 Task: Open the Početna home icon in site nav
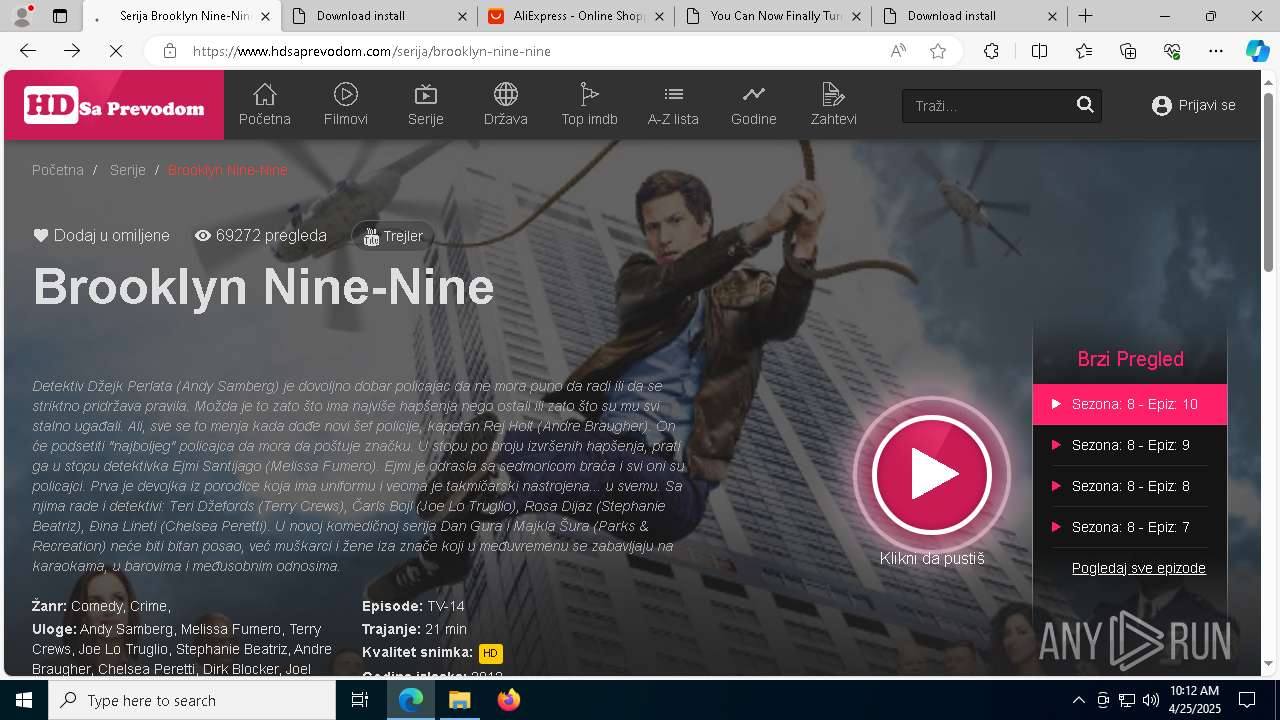pyautogui.click(x=264, y=105)
